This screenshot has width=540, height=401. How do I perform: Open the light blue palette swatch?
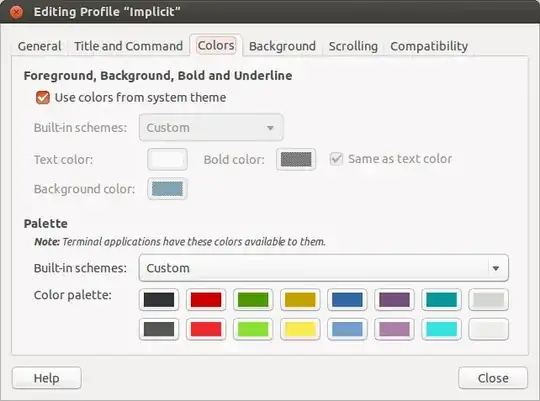[x=347, y=329]
